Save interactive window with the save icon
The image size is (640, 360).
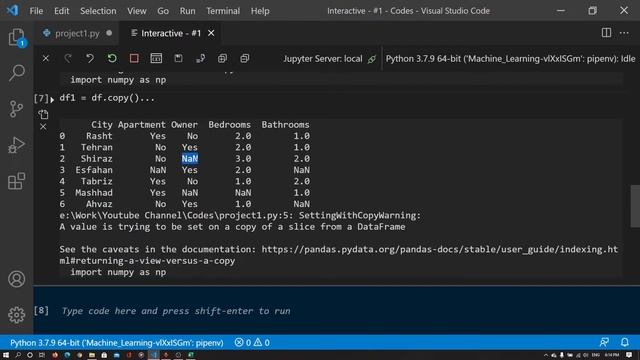coord(178,58)
